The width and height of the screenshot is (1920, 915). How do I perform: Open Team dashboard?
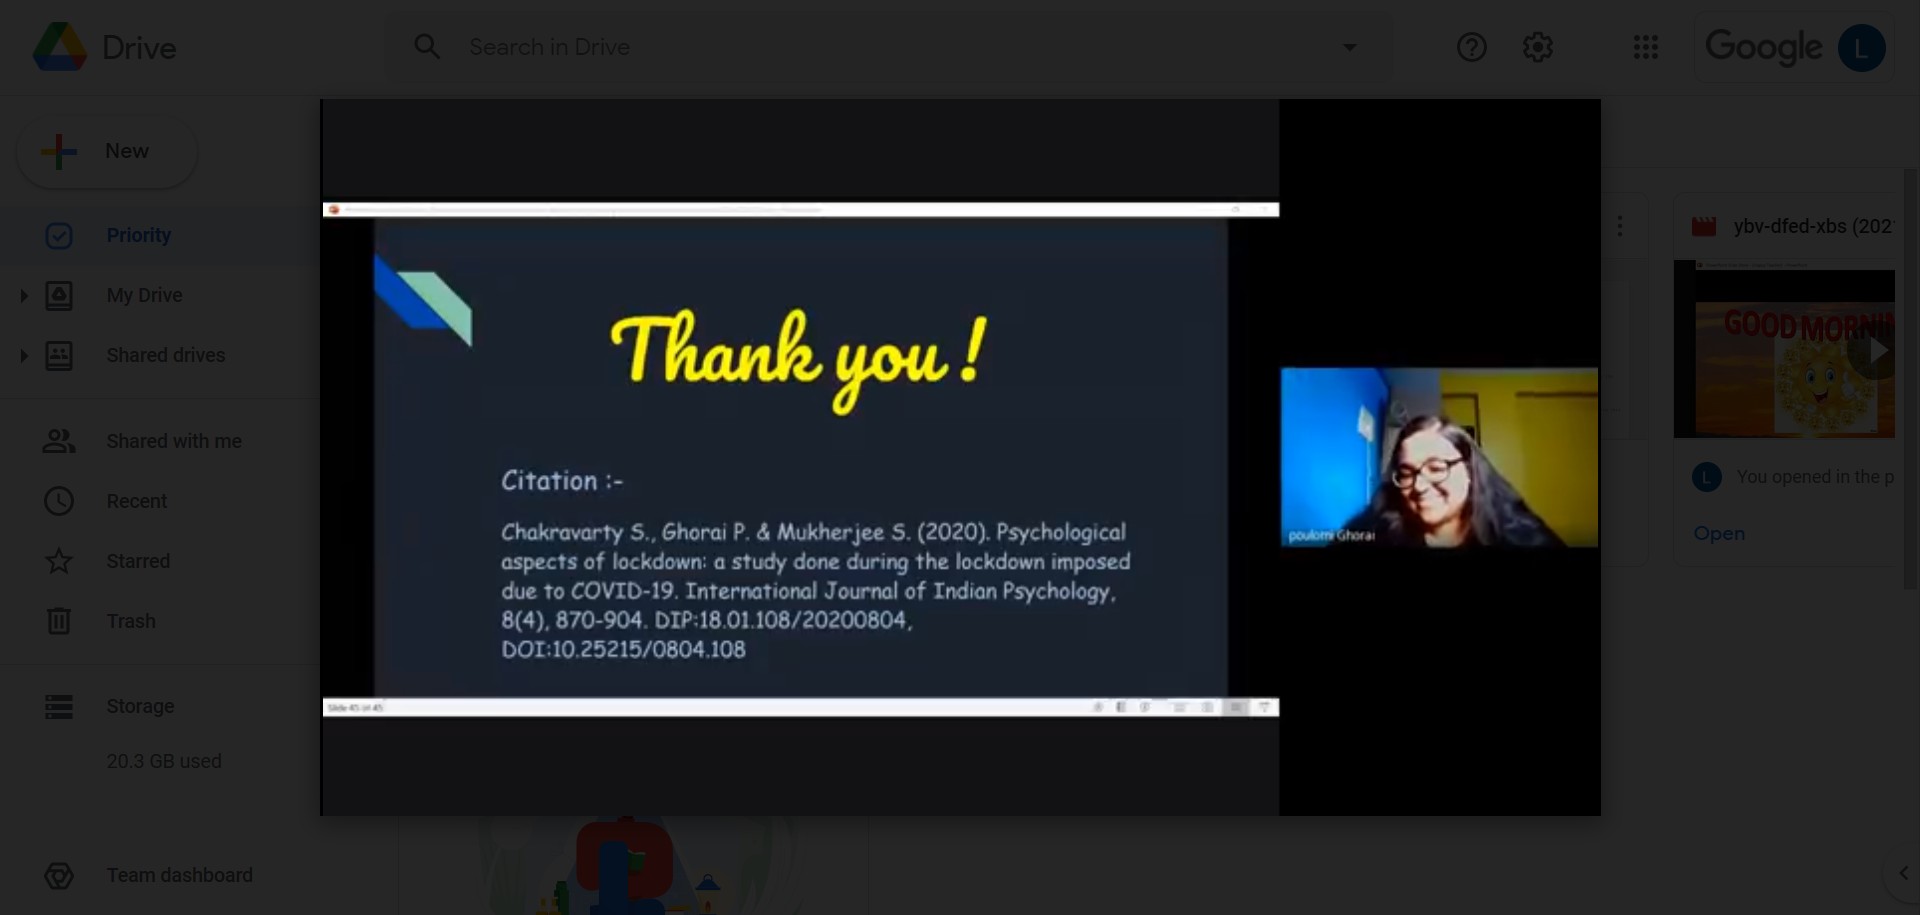(x=179, y=875)
